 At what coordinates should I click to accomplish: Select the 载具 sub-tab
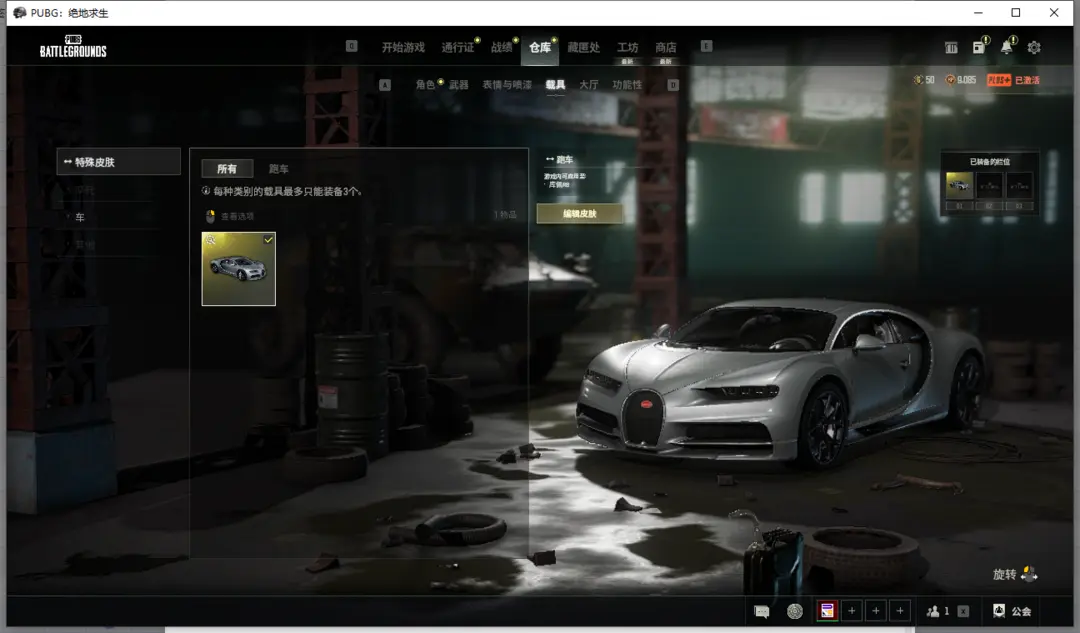555,85
